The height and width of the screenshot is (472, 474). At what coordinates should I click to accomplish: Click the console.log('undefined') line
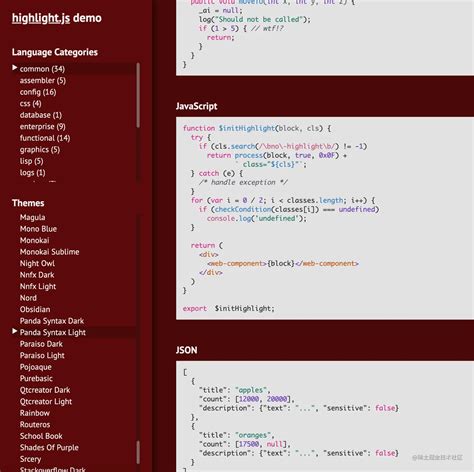click(x=256, y=219)
